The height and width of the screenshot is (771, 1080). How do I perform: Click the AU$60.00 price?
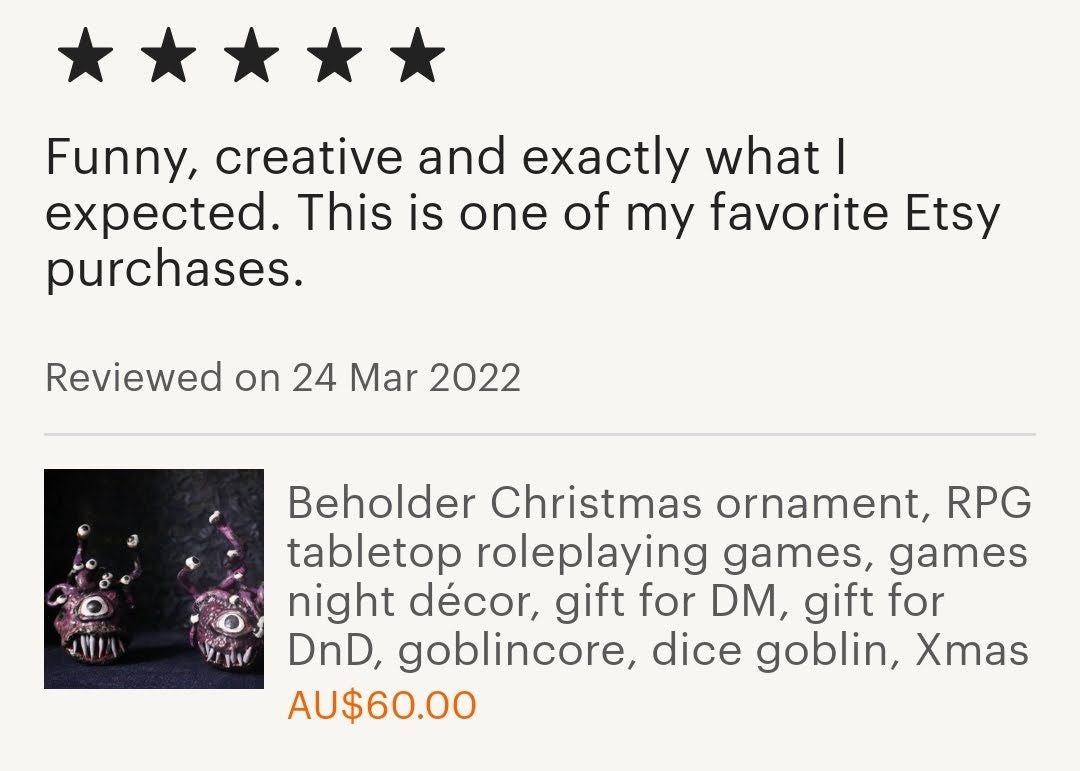[x=382, y=706]
